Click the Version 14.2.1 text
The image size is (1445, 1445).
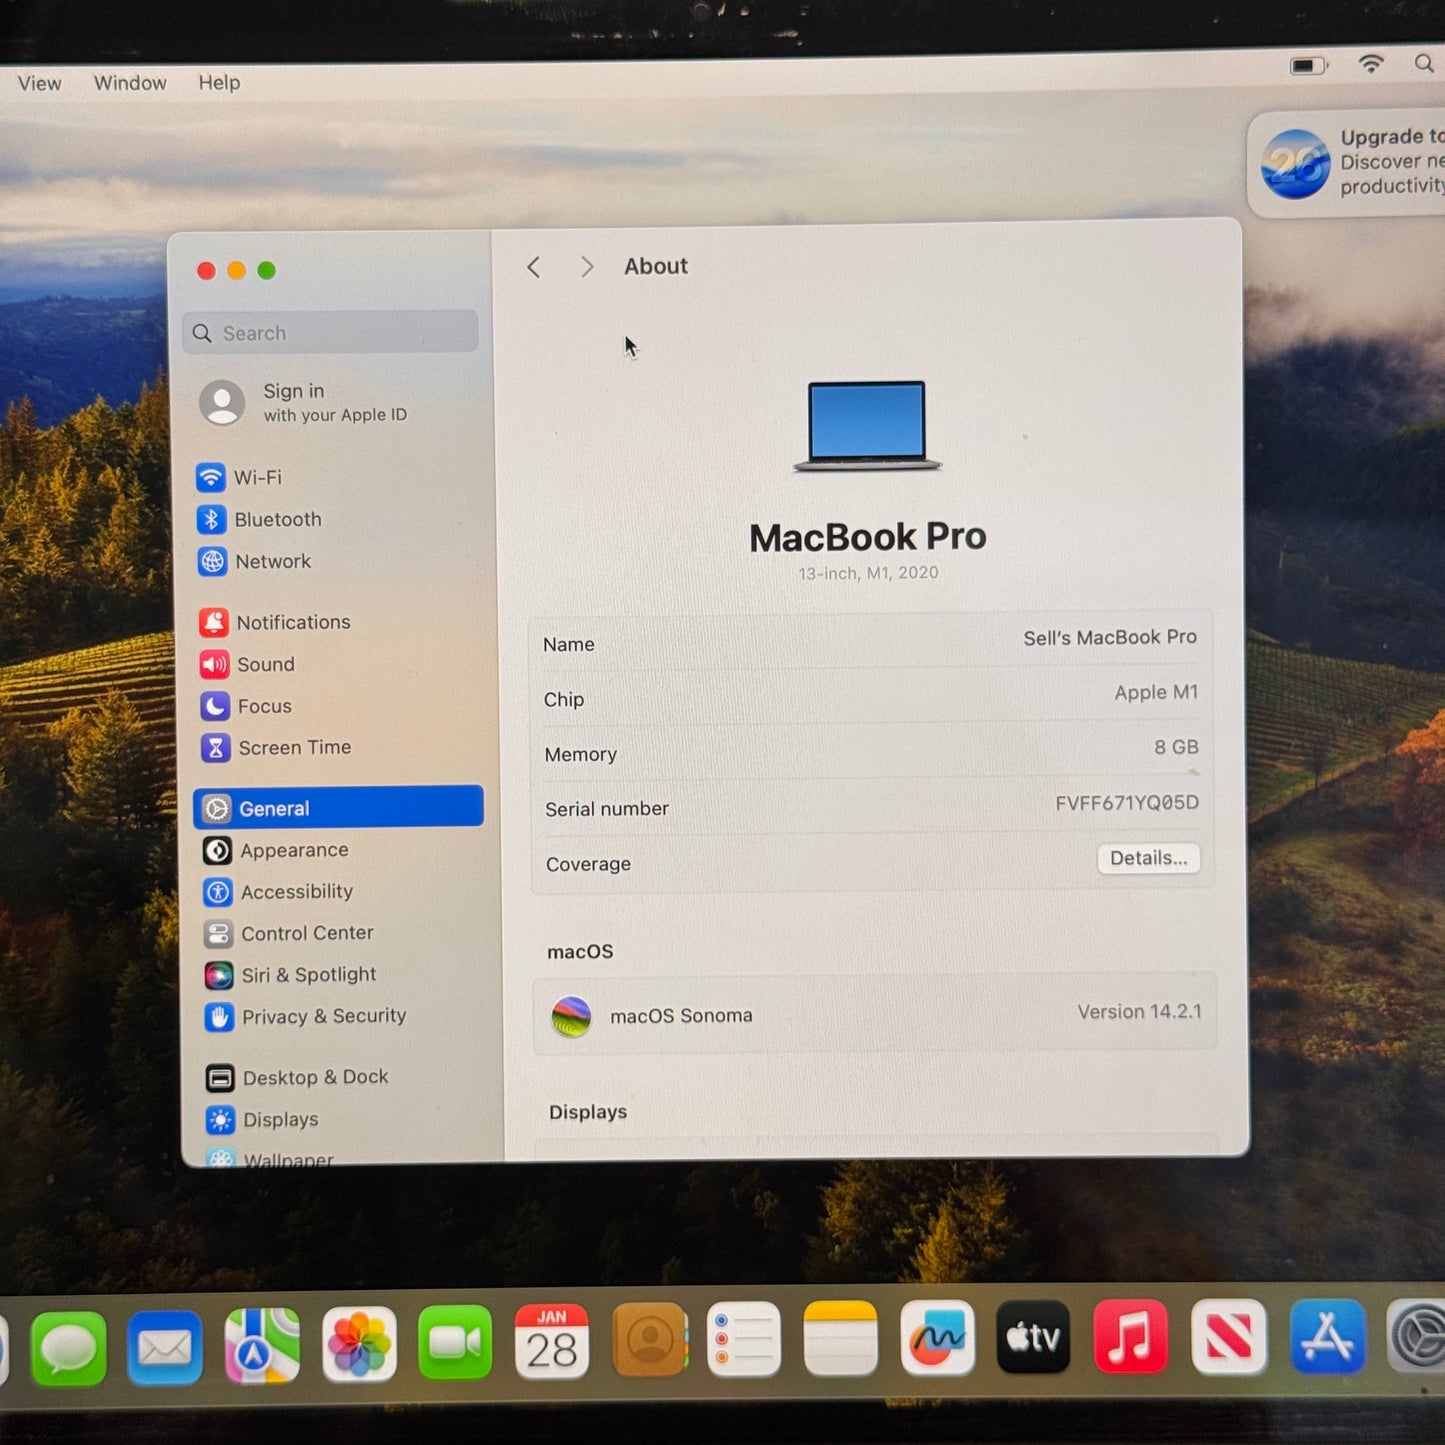pyautogui.click(x=1139, y=1011)
